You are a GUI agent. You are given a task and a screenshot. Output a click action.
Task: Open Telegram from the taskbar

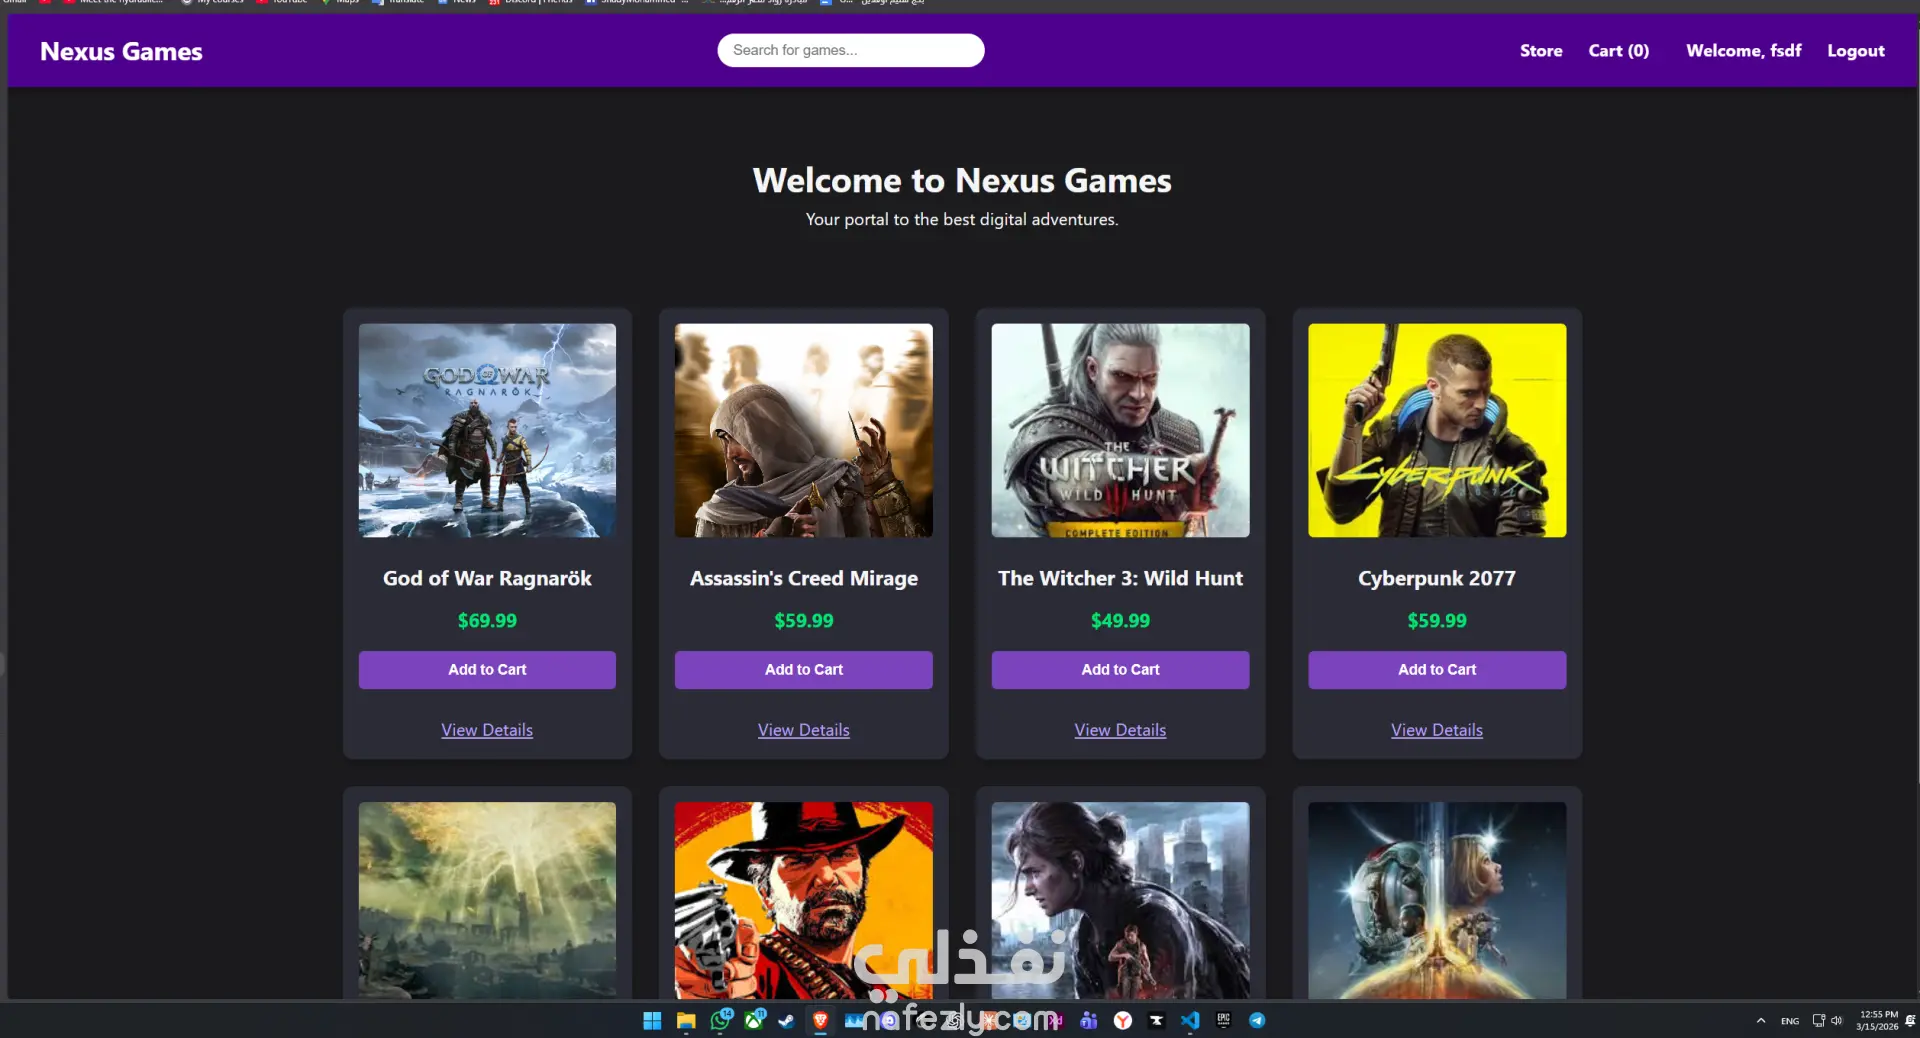[x=1257, y=1020]
